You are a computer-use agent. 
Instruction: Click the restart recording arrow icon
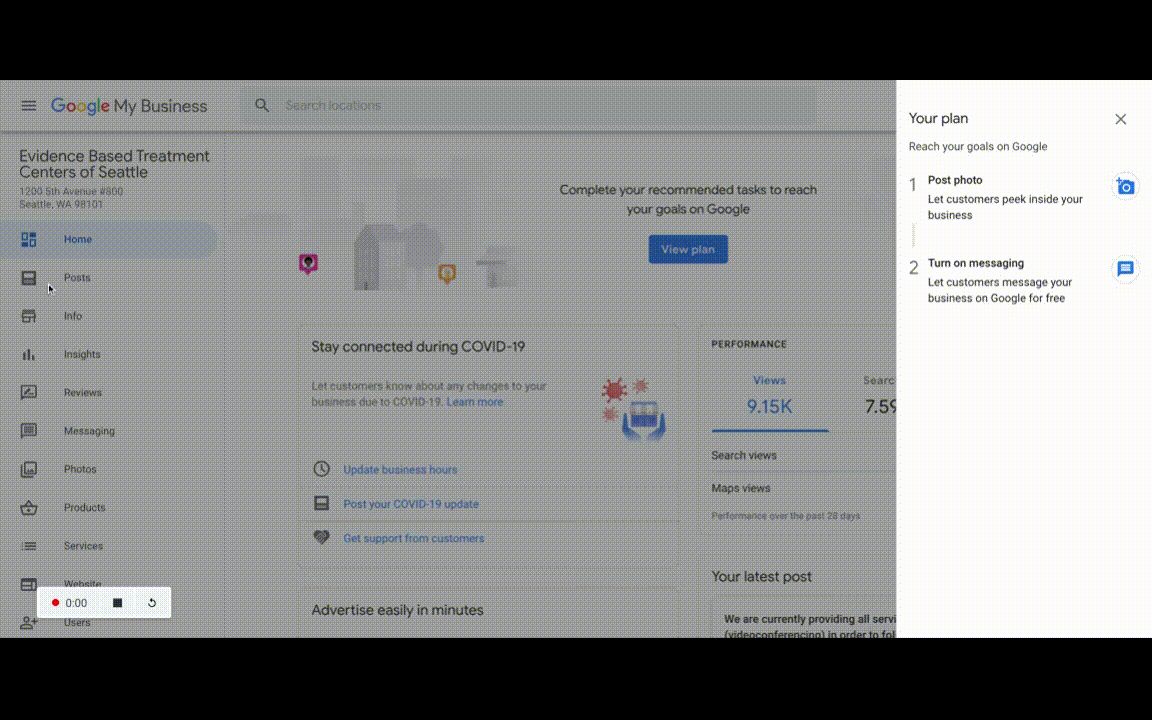click(x=152, y=603)
